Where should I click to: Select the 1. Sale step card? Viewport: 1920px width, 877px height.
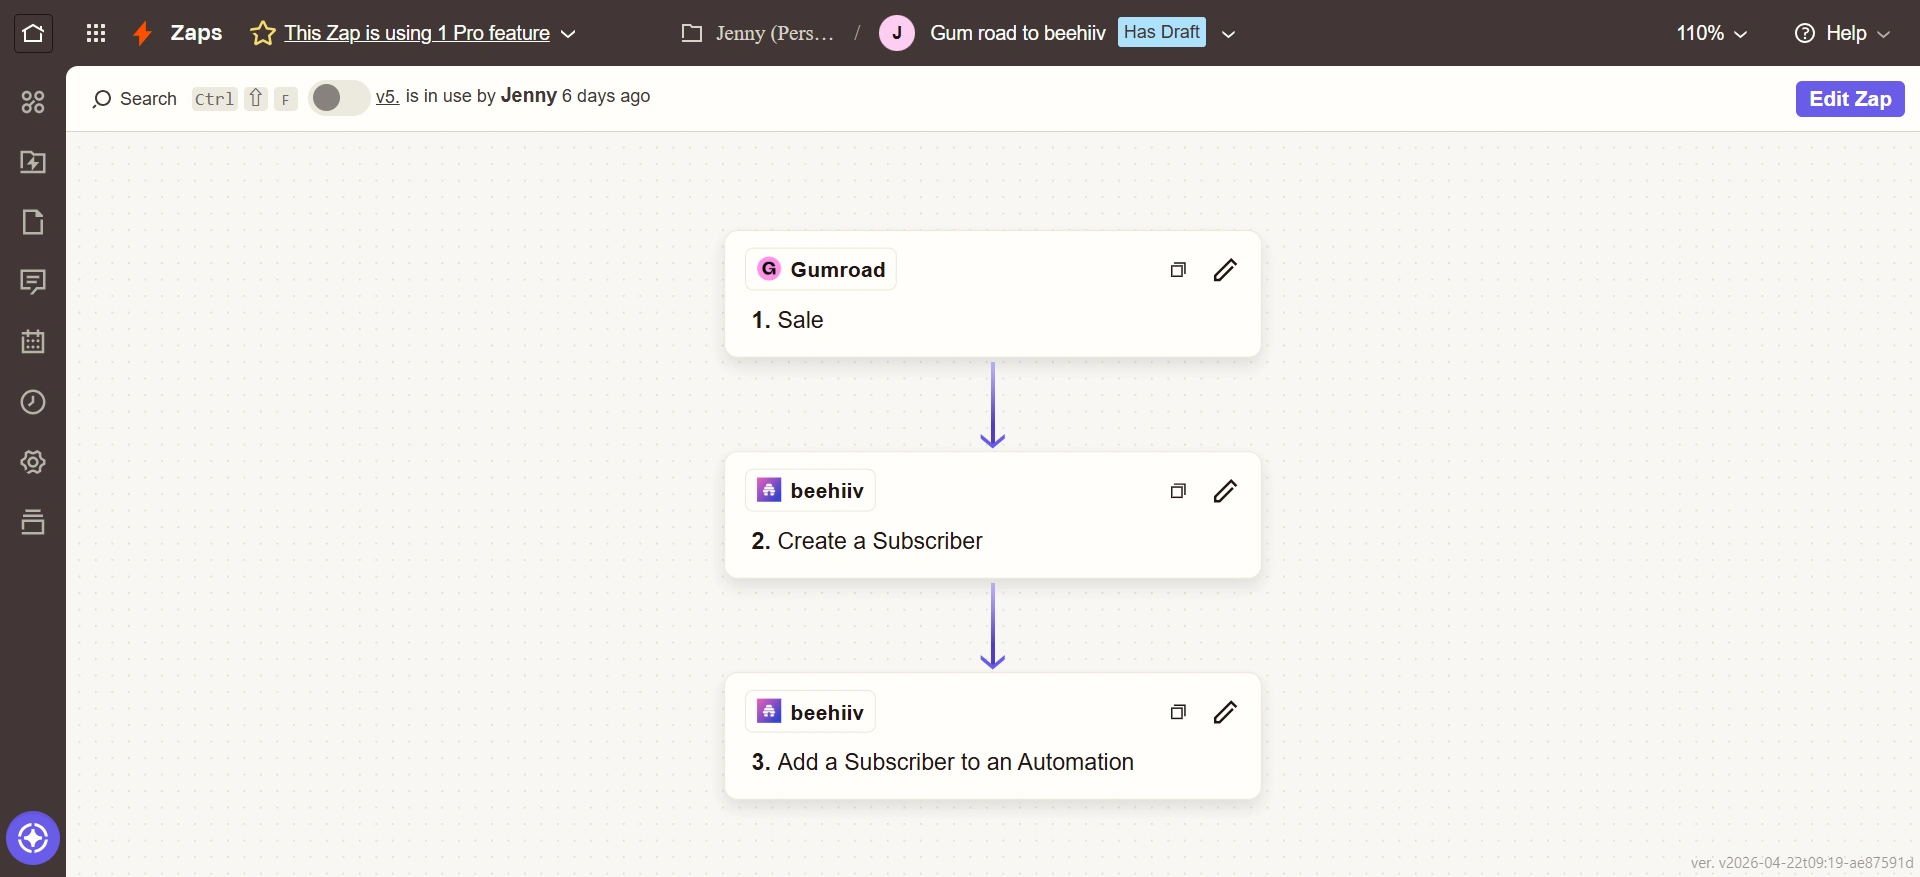pos(993,294)
